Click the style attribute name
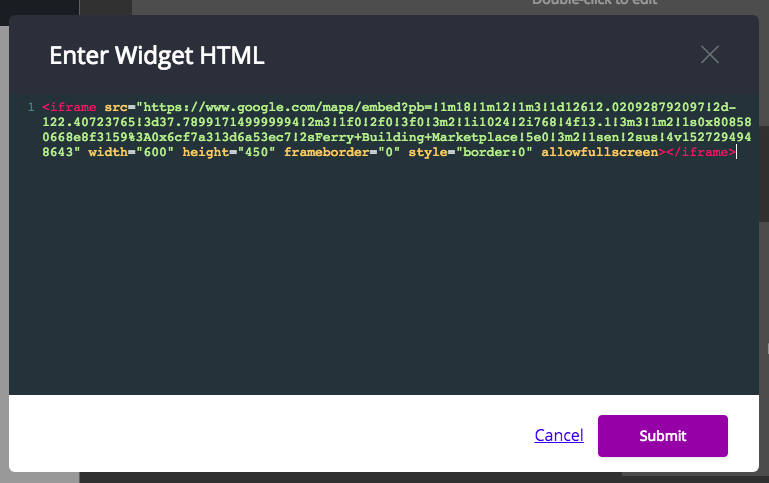 click(x=428, y=152)
